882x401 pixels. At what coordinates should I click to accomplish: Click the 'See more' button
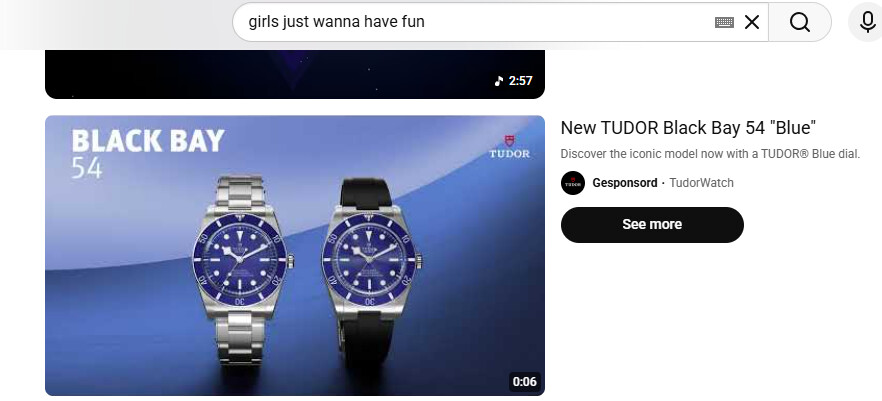click(652, 224)
